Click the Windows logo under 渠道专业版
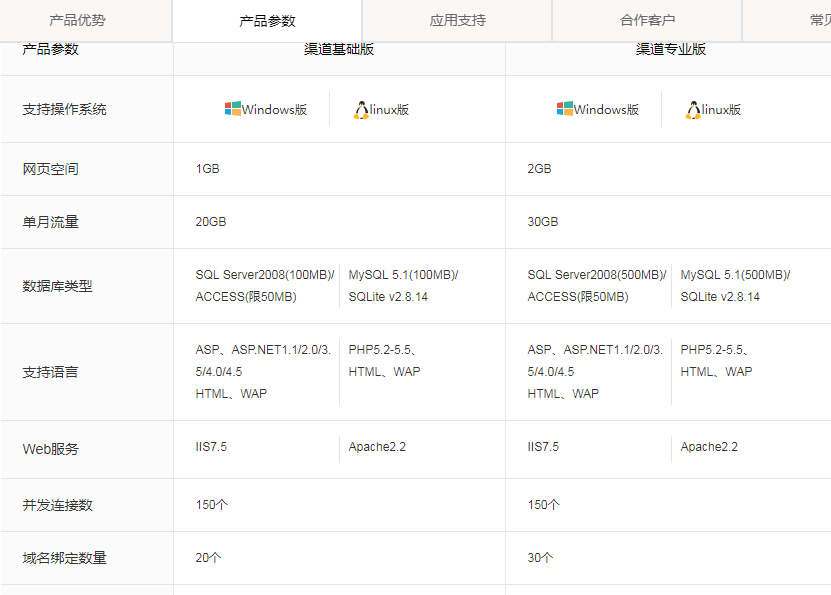The image size is (831, 595). [565, 109]
